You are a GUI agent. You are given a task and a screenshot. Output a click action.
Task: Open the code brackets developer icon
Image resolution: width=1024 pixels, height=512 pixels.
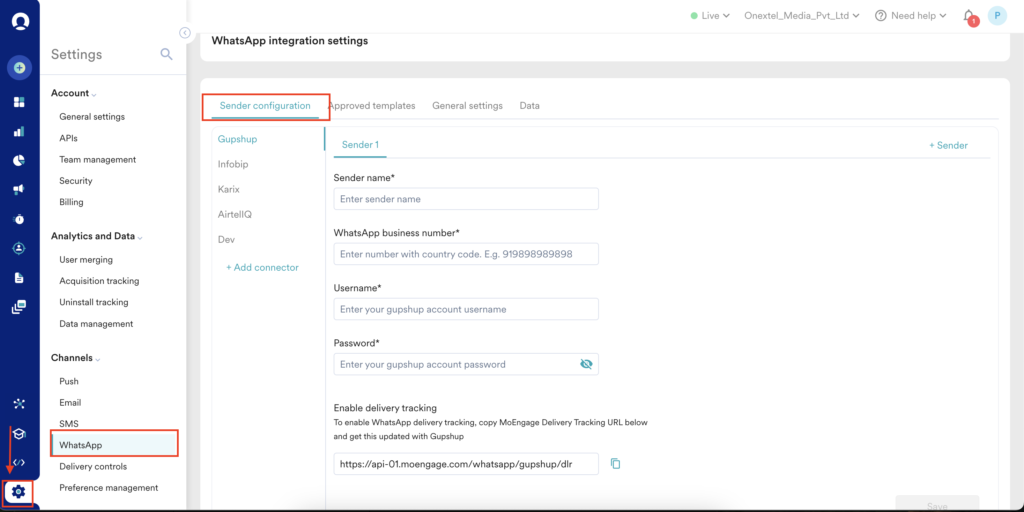19,462
